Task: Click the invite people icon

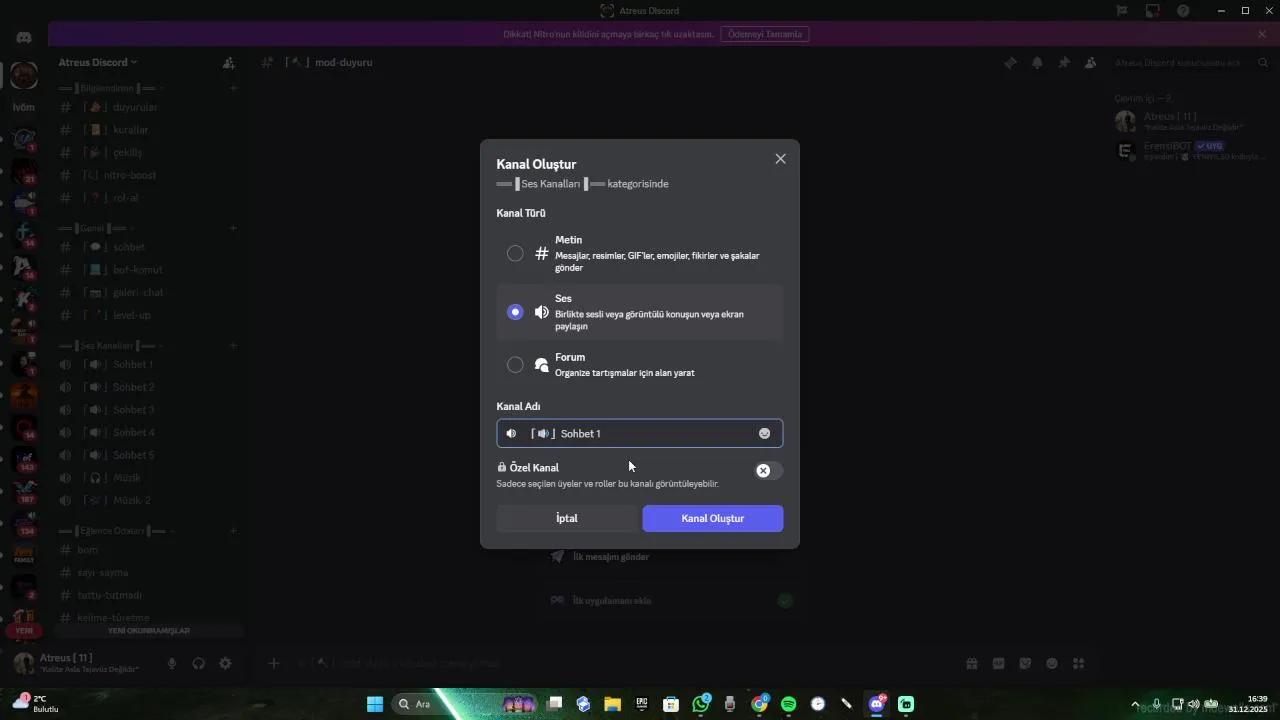Action: click(x=228, y=62)
